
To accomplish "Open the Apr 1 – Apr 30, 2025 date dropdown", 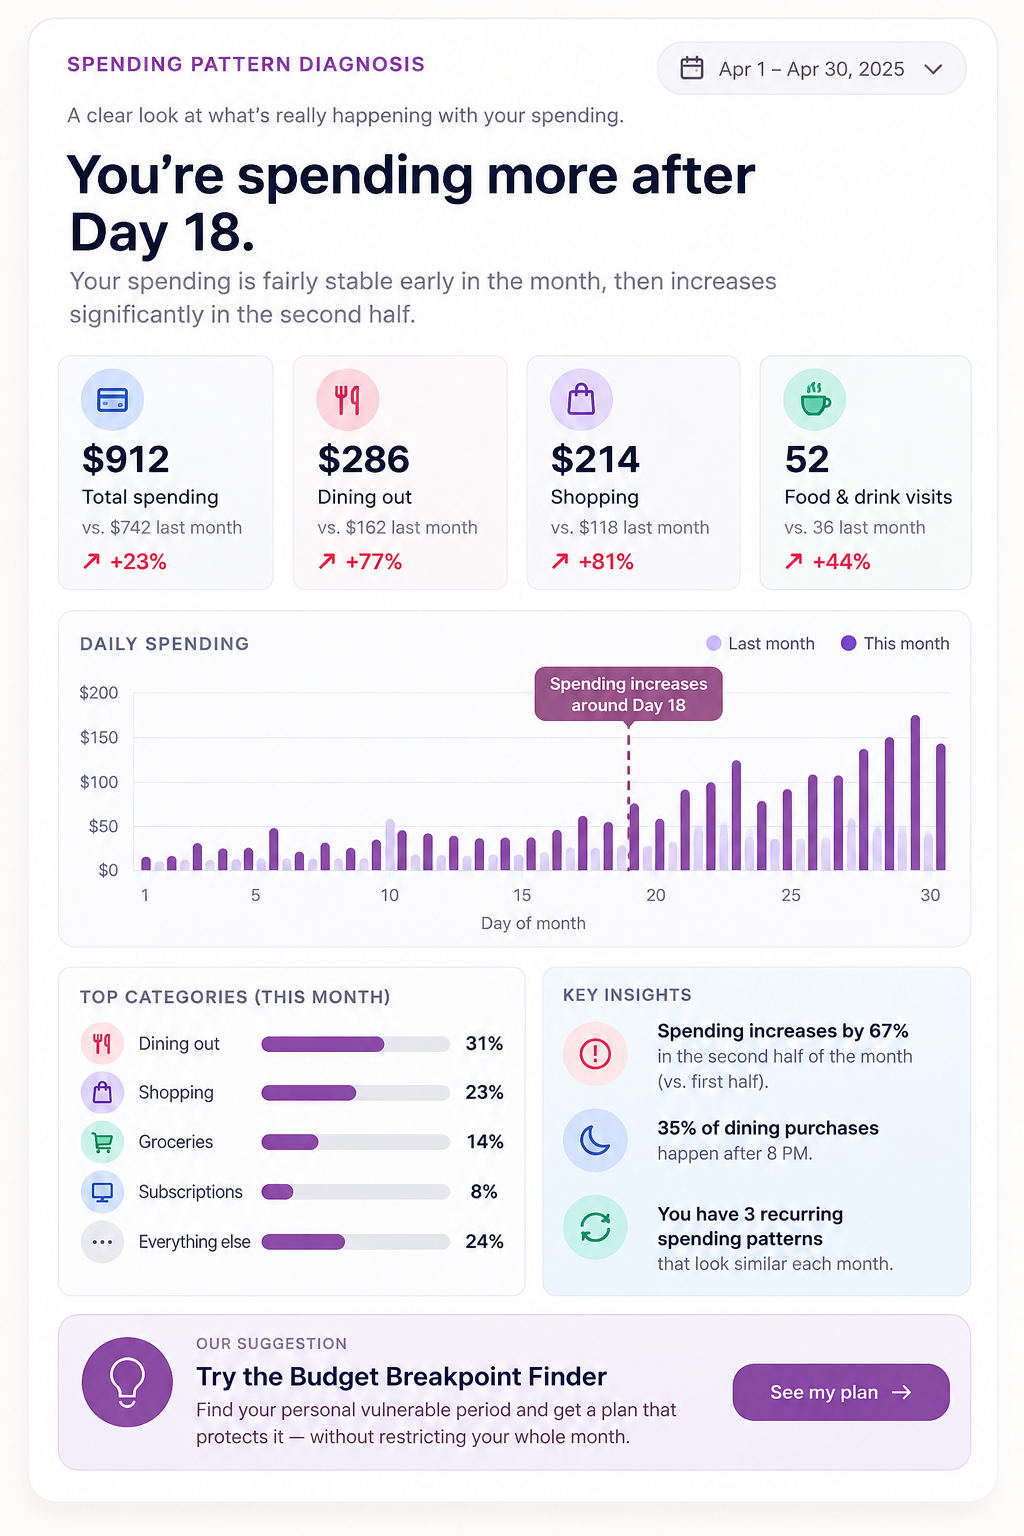I will [x=812, y=68].
